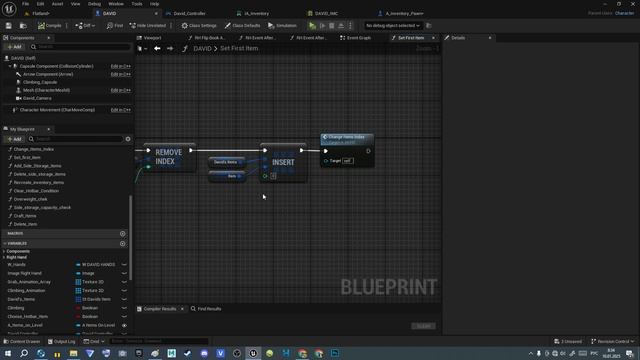The image size is (640, 360).
Task: Open the Output Log in status bar
Action: (x=62, y=341)
